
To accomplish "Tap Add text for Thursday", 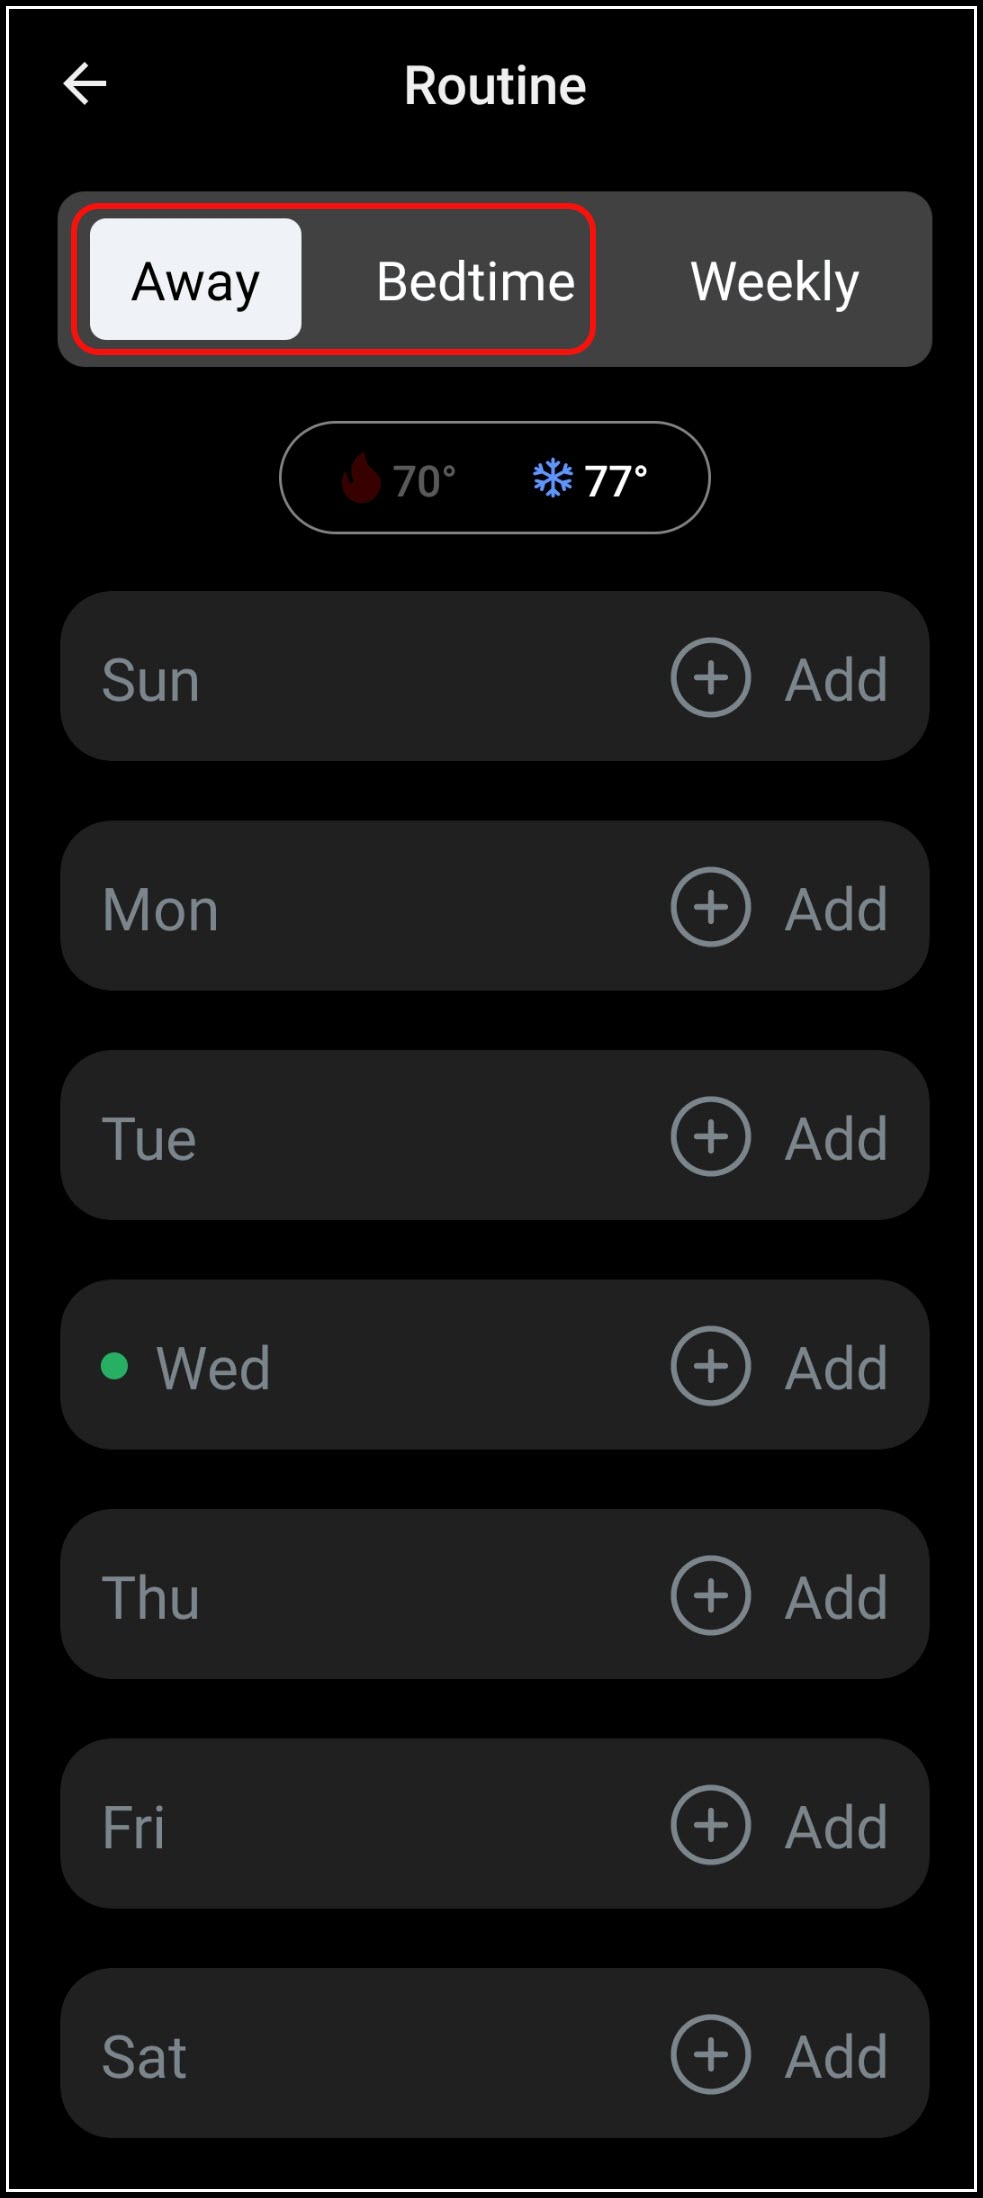I will point(836,1598).
